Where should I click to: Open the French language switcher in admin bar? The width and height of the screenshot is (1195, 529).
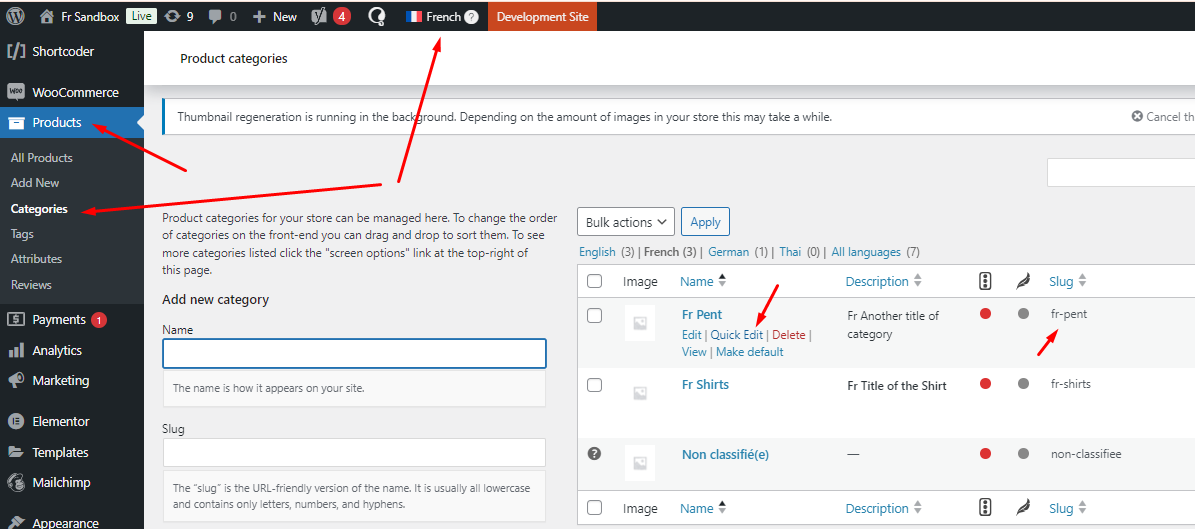tap(442, 16)
